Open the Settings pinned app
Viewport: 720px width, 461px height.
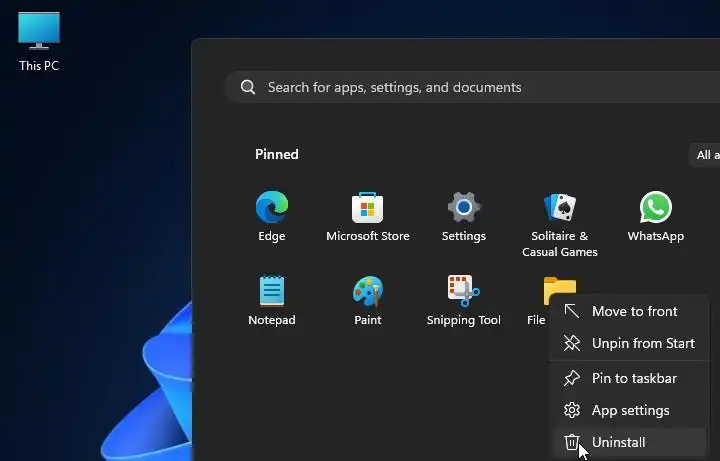[x=464, y=216]
